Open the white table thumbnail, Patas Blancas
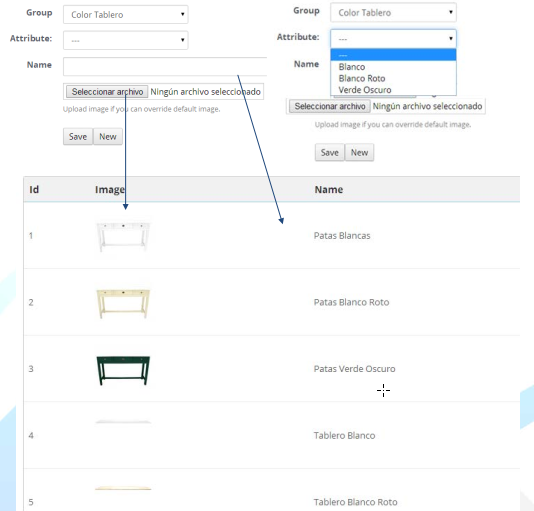The width and height of the screenshot is (534, 511). tap(123, 236)
